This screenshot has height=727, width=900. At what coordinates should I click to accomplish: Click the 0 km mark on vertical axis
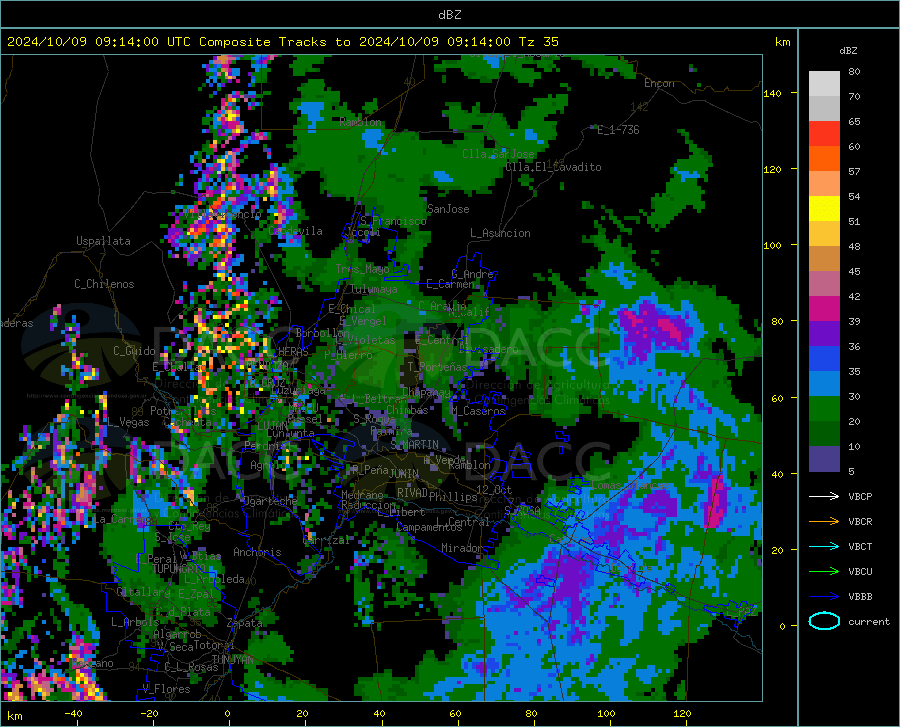point(782,626)
